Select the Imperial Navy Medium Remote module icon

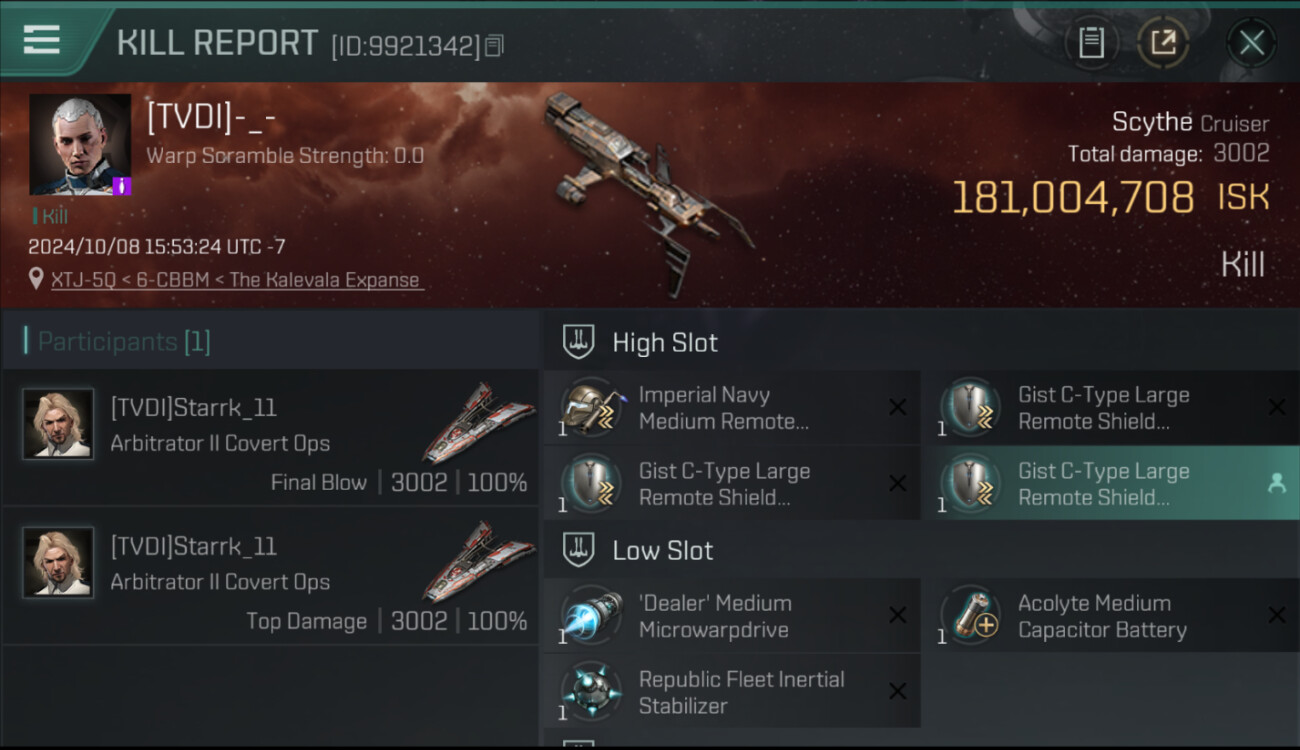[x=591, y=408]
